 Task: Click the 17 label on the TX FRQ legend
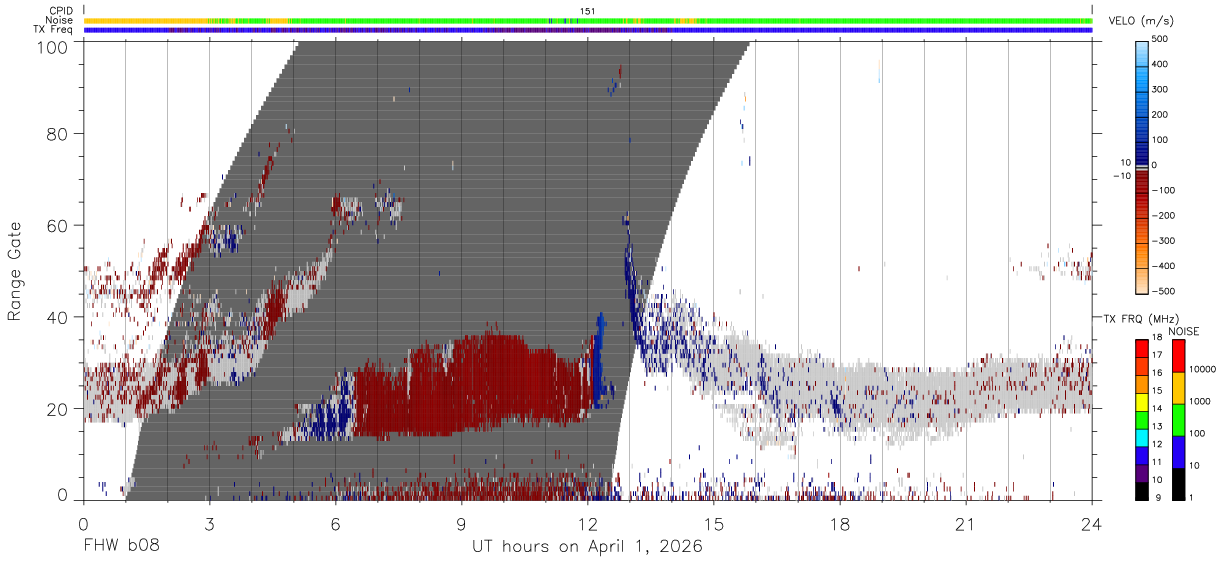1156,354
